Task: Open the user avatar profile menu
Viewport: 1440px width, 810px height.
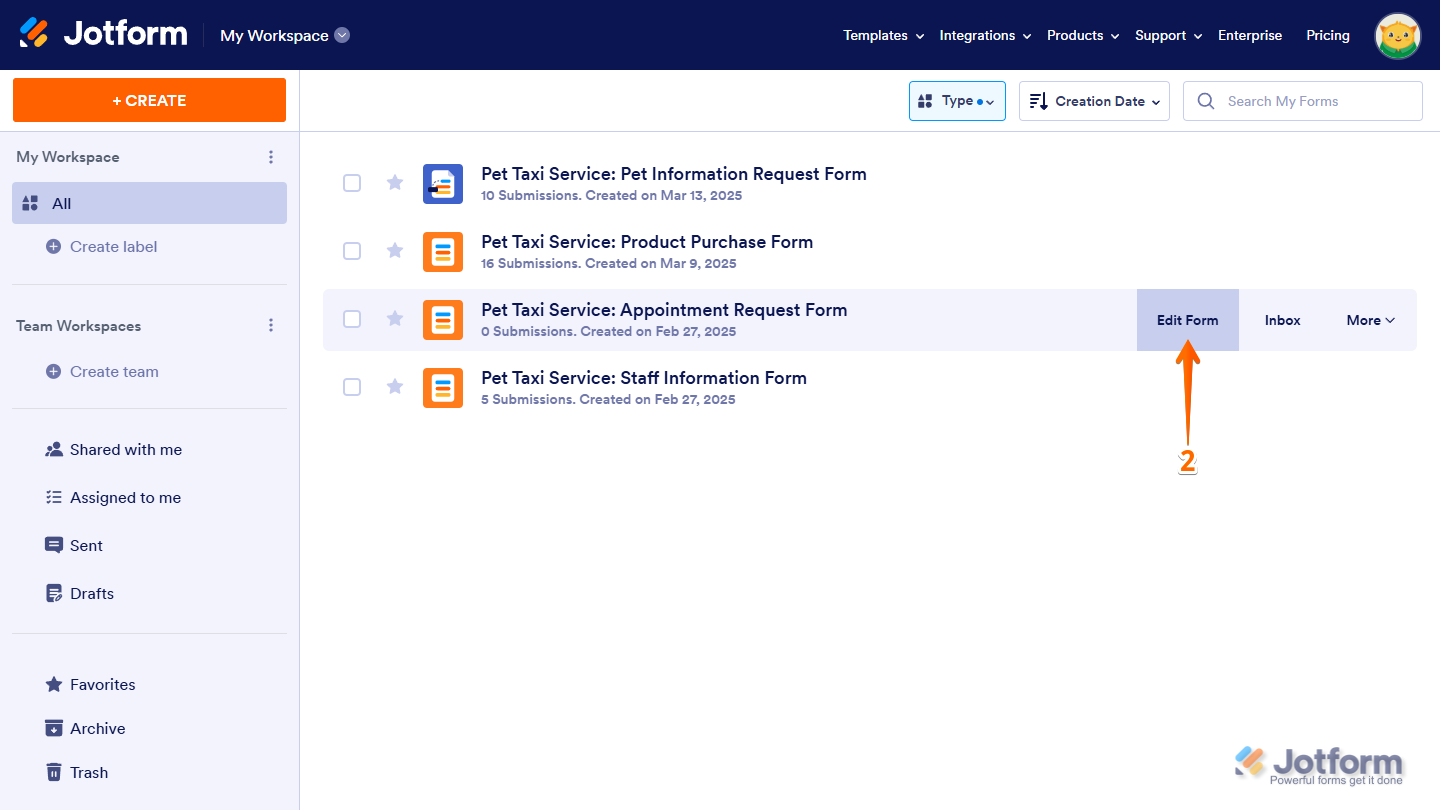Action: (1398, 36)
